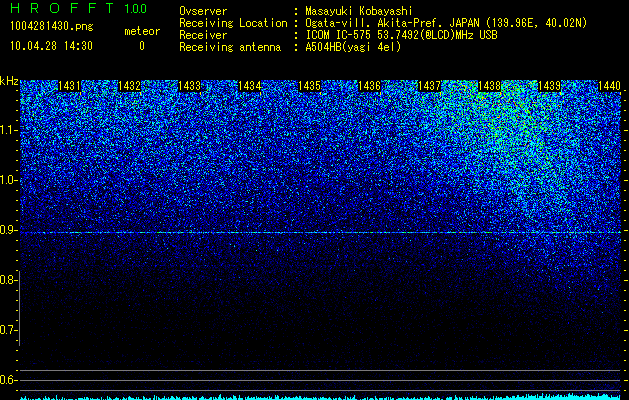Screen dimensions: 629x400
Task: Click the 0.9 frequency axis label
Action: tap(6, 230)
